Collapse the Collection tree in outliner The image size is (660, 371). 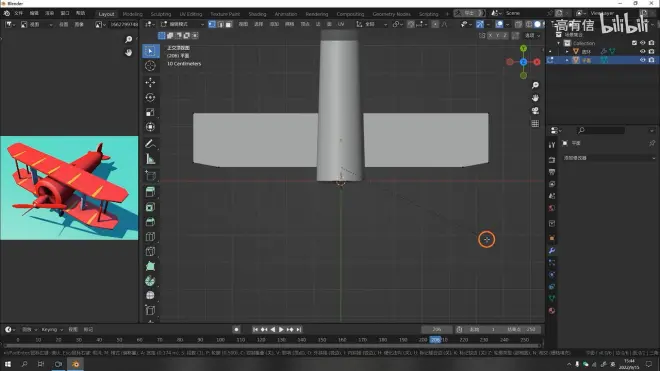click(559, 43)
